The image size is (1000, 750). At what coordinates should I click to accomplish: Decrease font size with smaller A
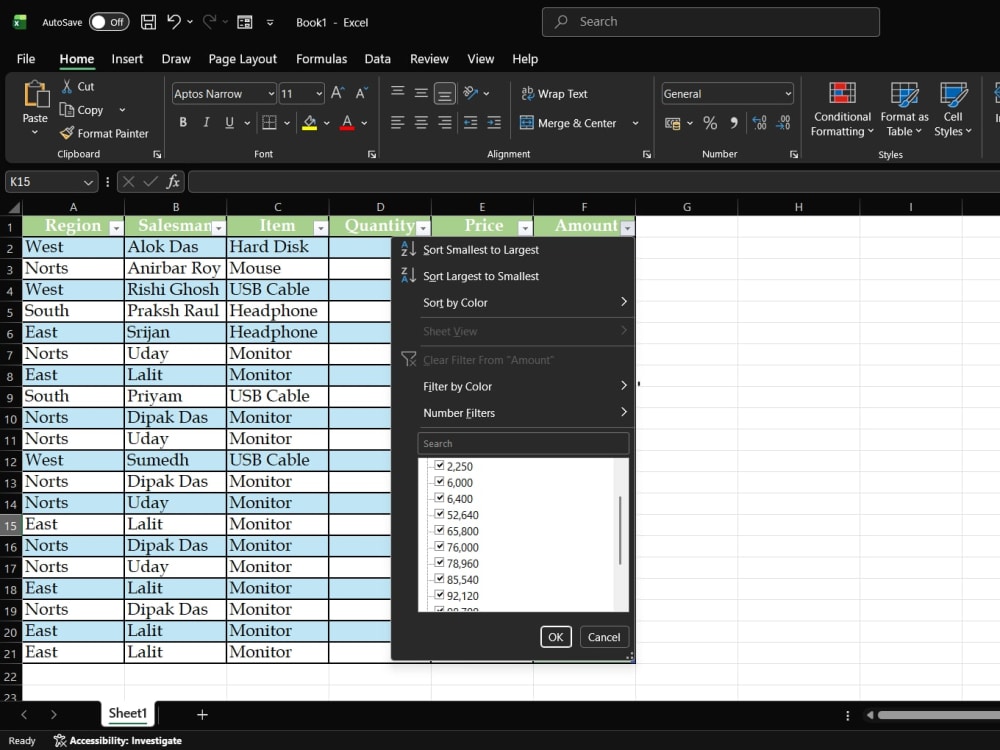coord(362,93)
